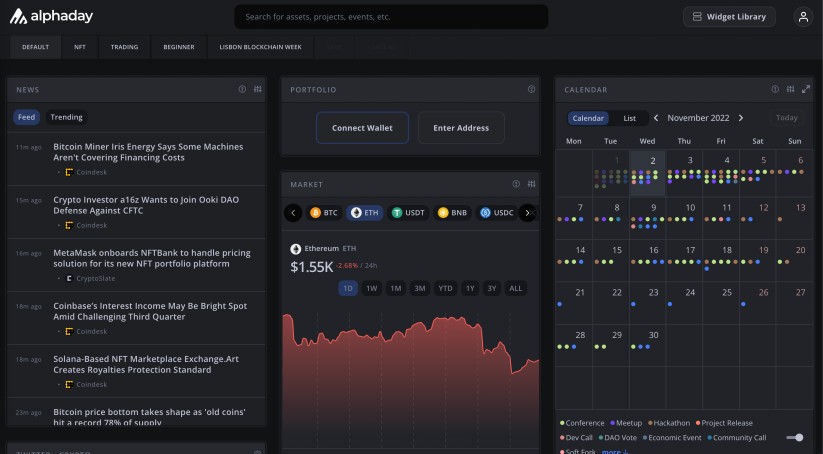Expand legend with more link

[613, 451]
